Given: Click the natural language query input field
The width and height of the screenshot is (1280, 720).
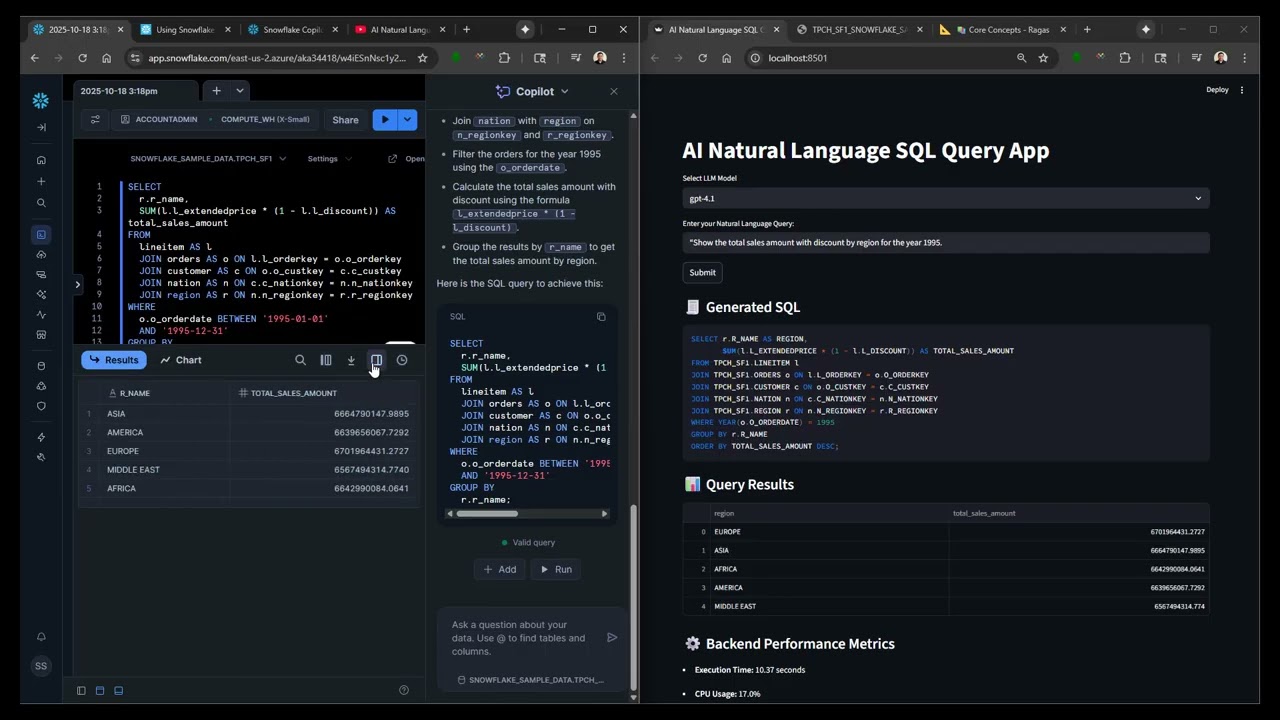Looking at the screenshot, I should [946, 242].
